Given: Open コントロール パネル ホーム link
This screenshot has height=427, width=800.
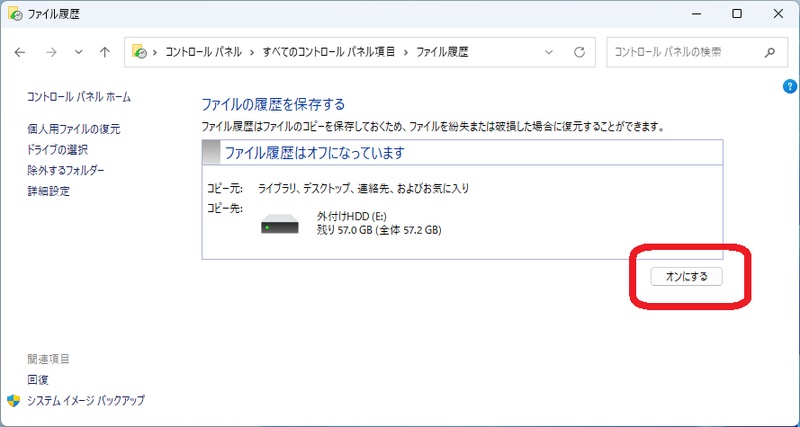Looking at the screenshot, I should [x=79, y=96].
